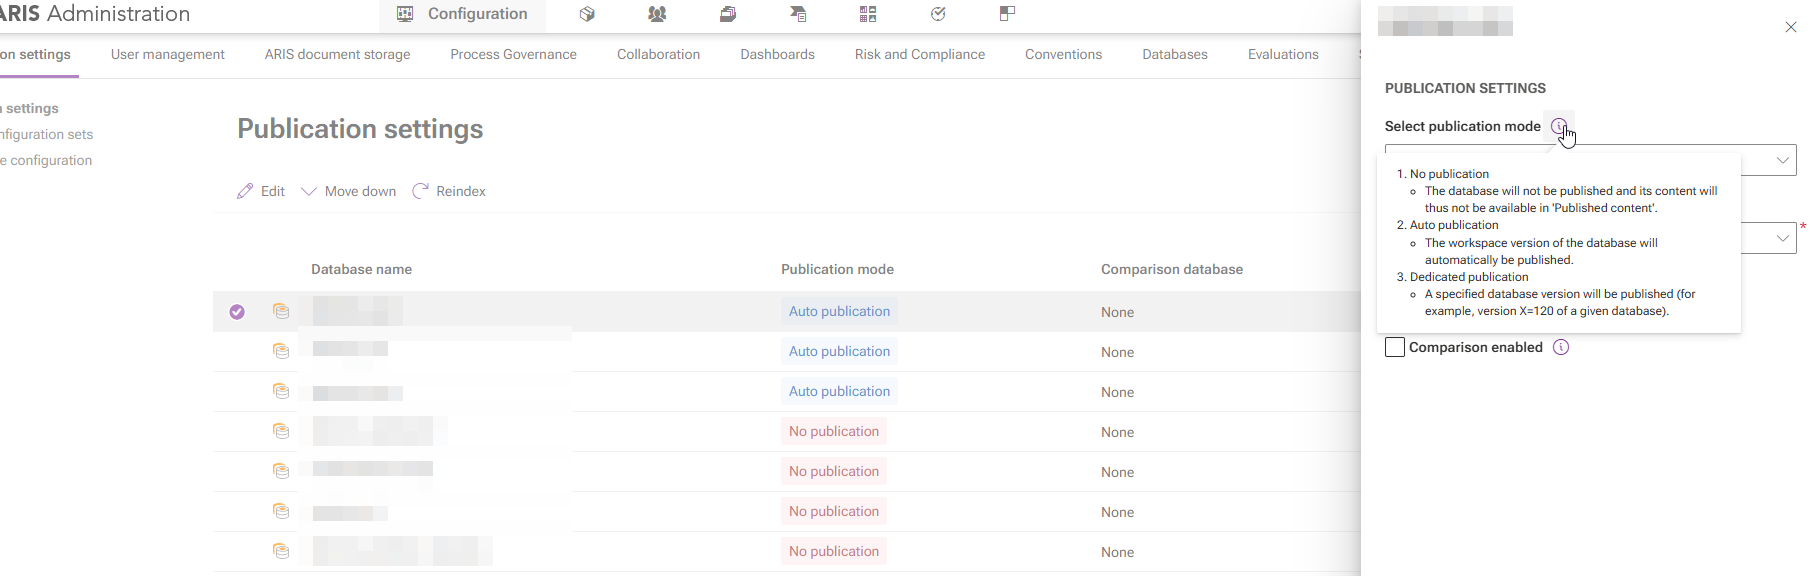Click info icon next to Comparison enabled

coord(1561,347)
